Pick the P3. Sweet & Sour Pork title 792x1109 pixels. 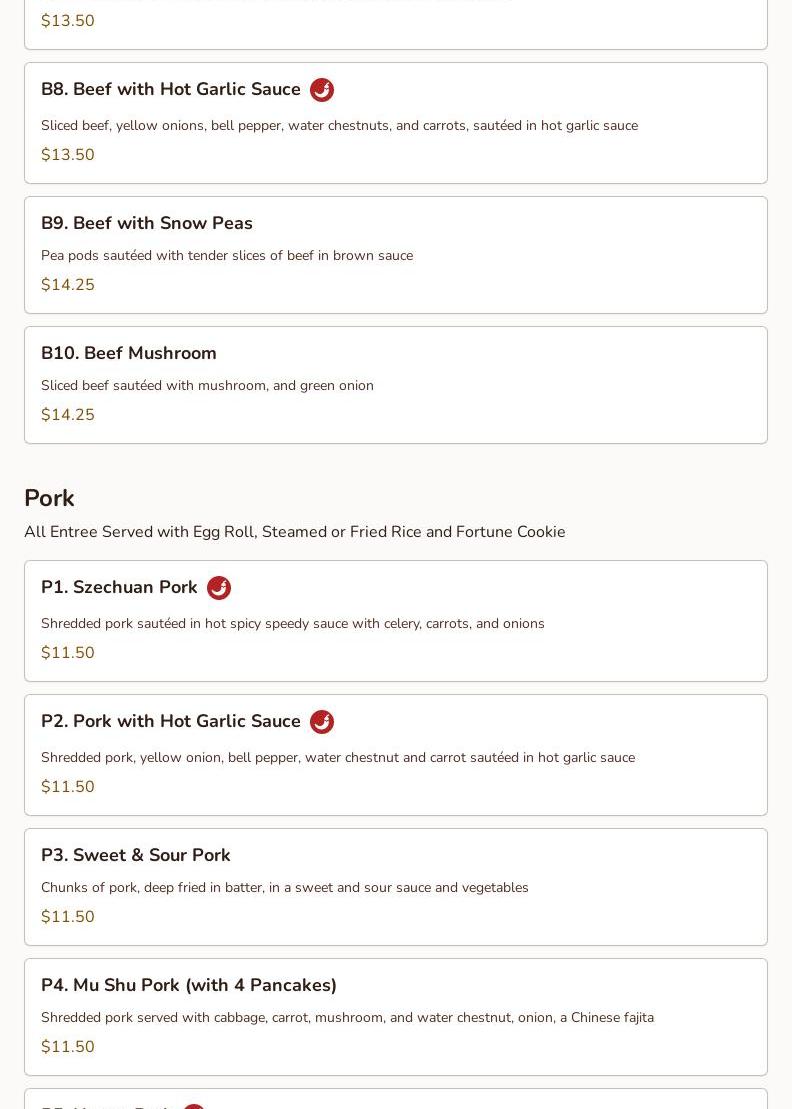click(x=136, y=855)
